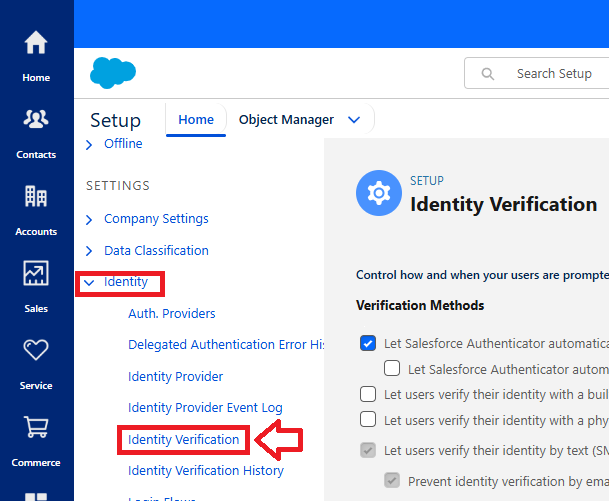Open the Identity Verification History link
The width and height of the screenshot is (609, 501).
tap(206, 471)
